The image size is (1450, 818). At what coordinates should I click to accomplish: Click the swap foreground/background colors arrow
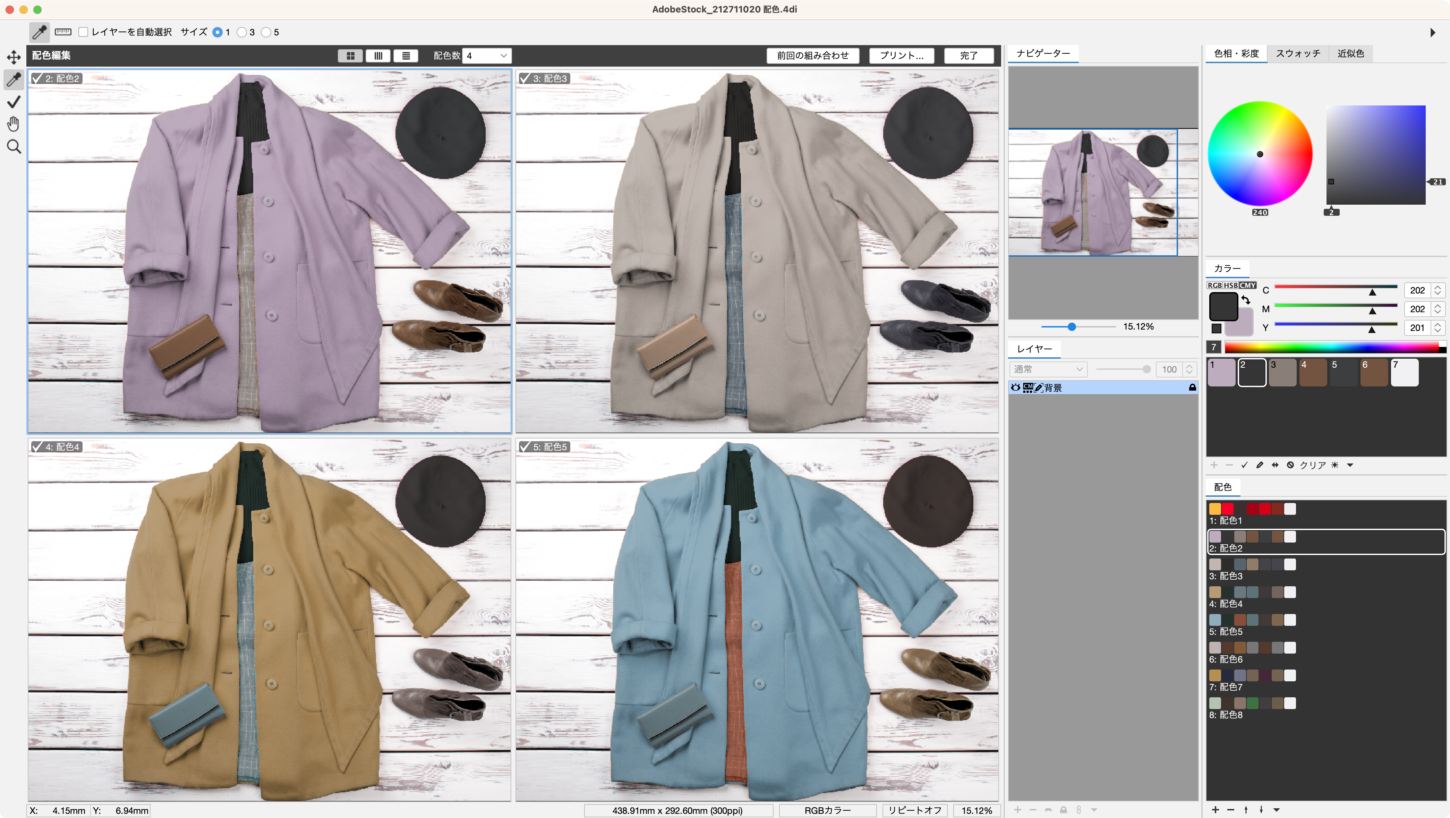[1245, 300]
